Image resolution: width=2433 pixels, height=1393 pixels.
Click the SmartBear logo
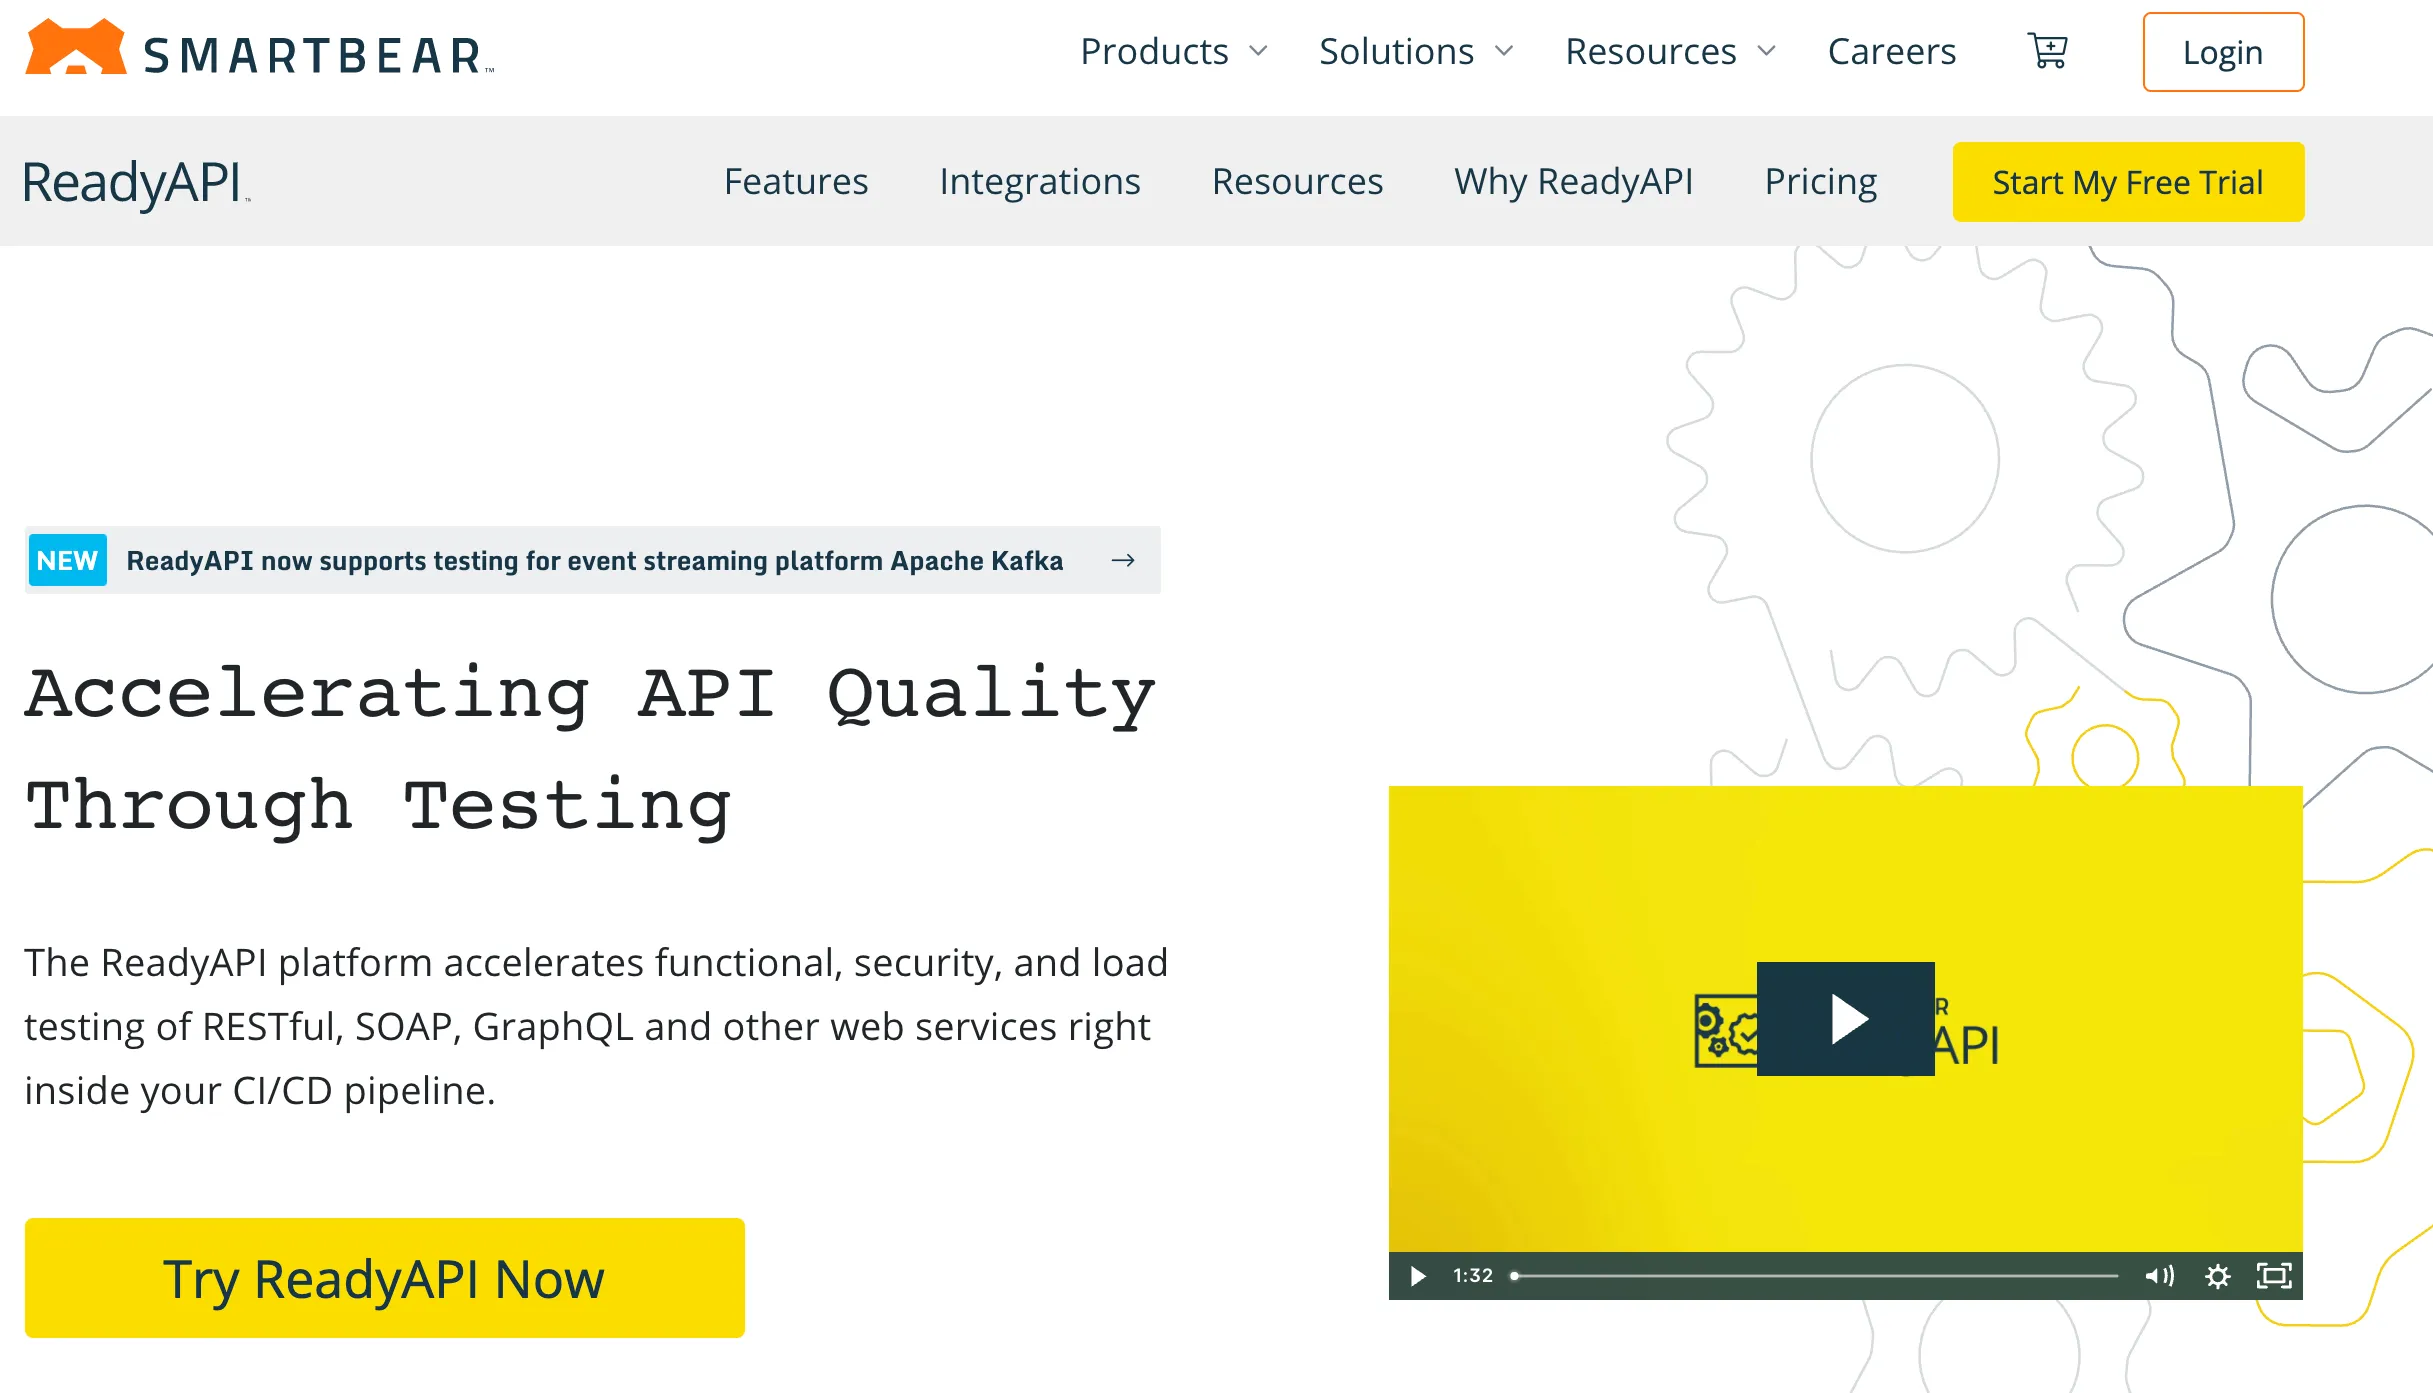(x=258, y=50)
